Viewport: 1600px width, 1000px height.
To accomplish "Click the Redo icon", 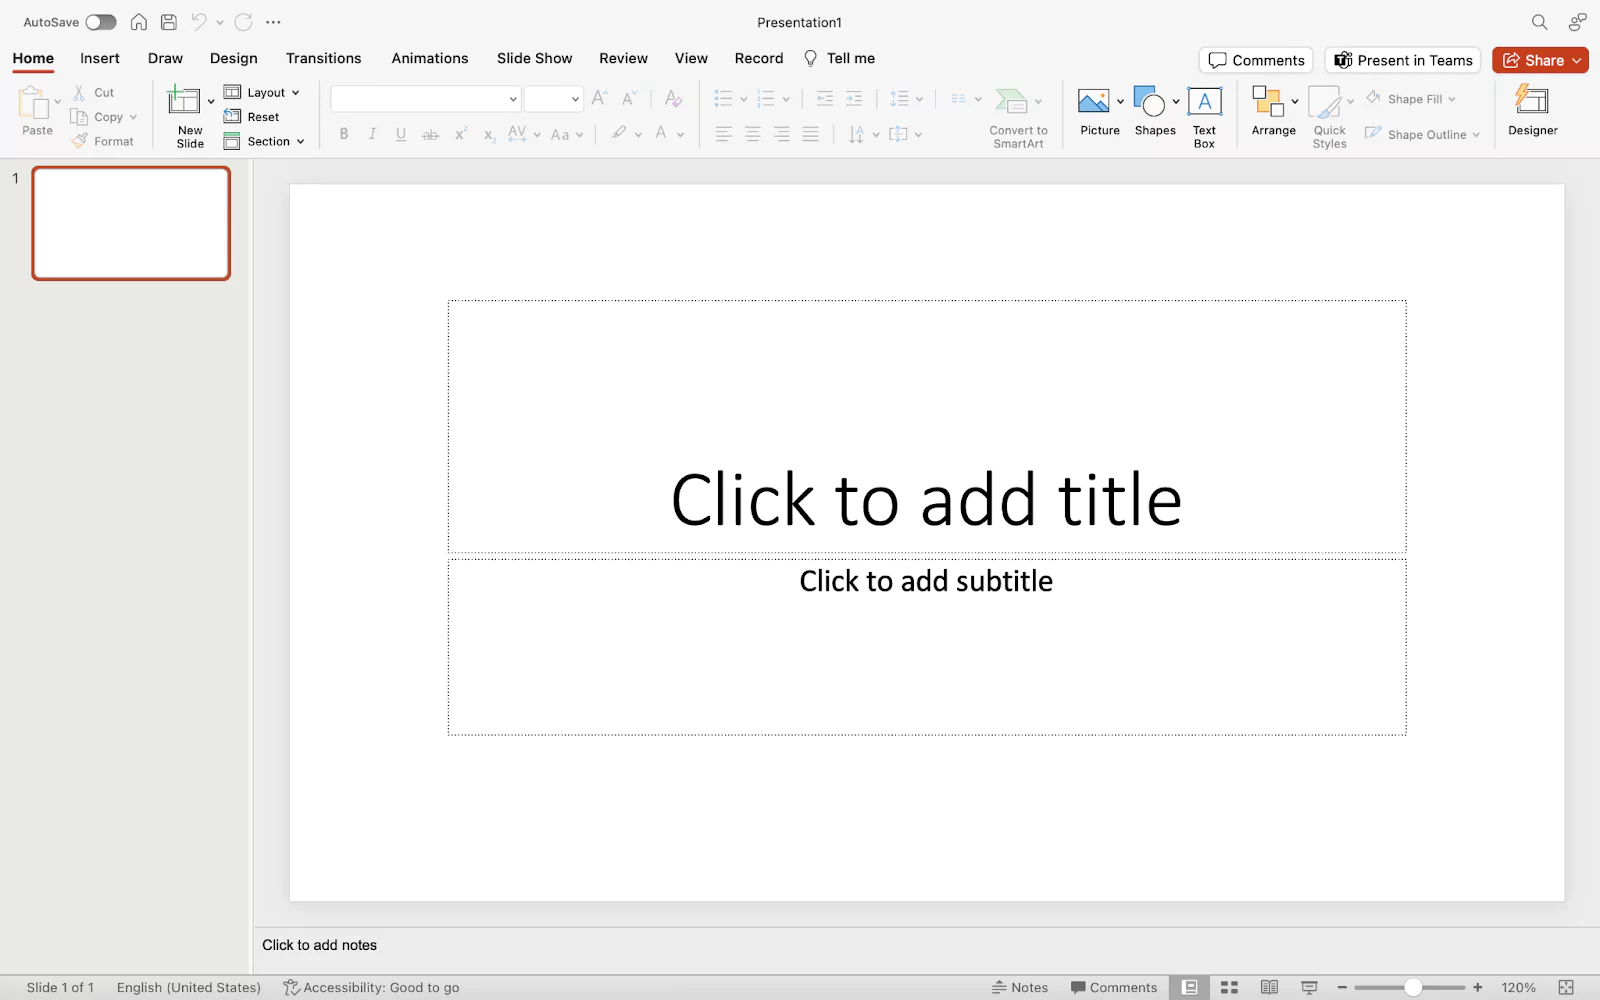I will [243, 22].
